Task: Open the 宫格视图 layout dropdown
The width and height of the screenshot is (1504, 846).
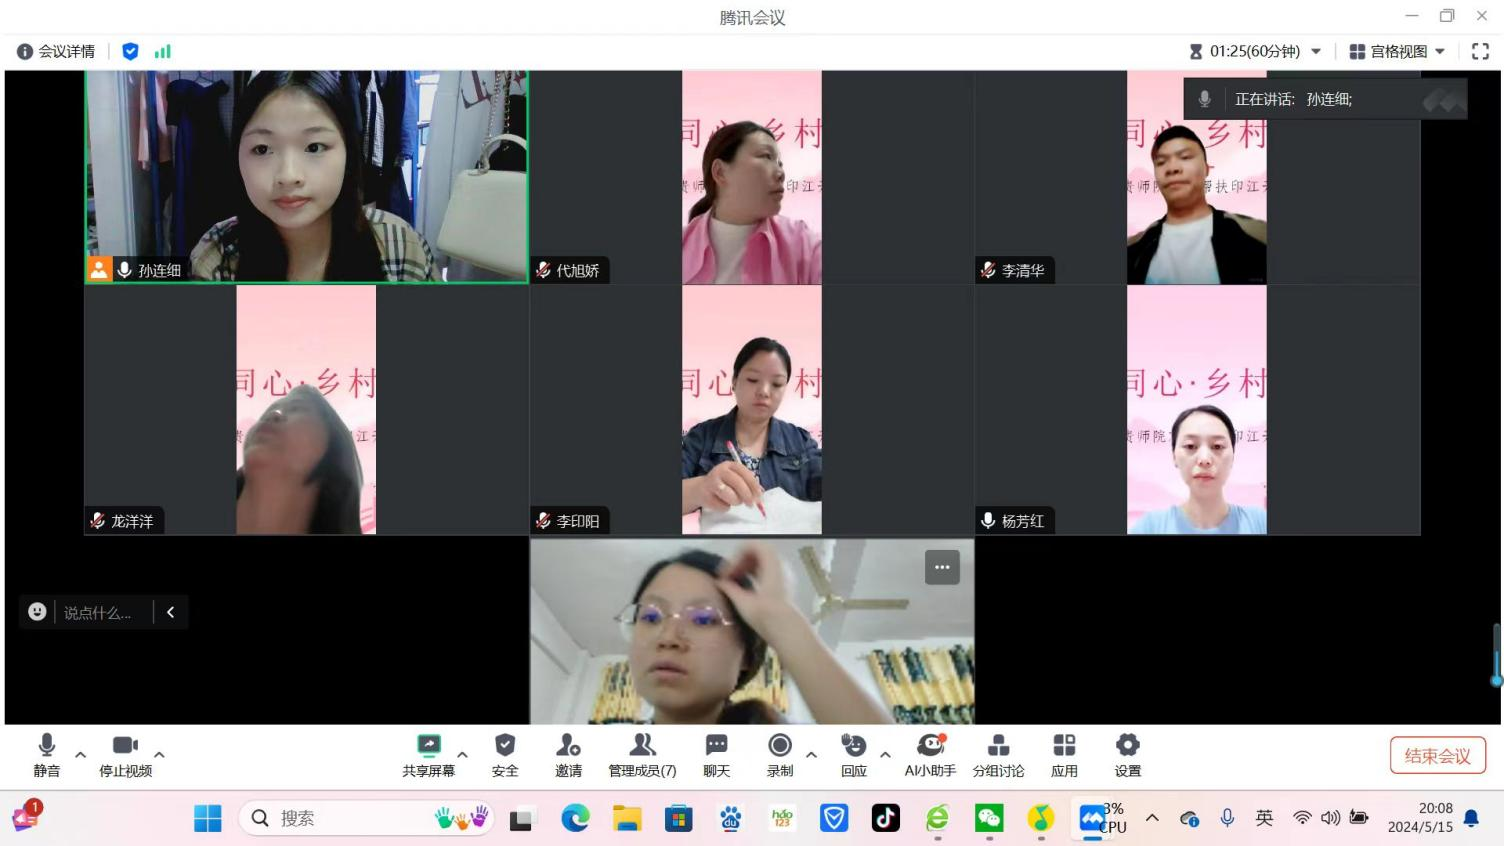Action: point(1397,51)
